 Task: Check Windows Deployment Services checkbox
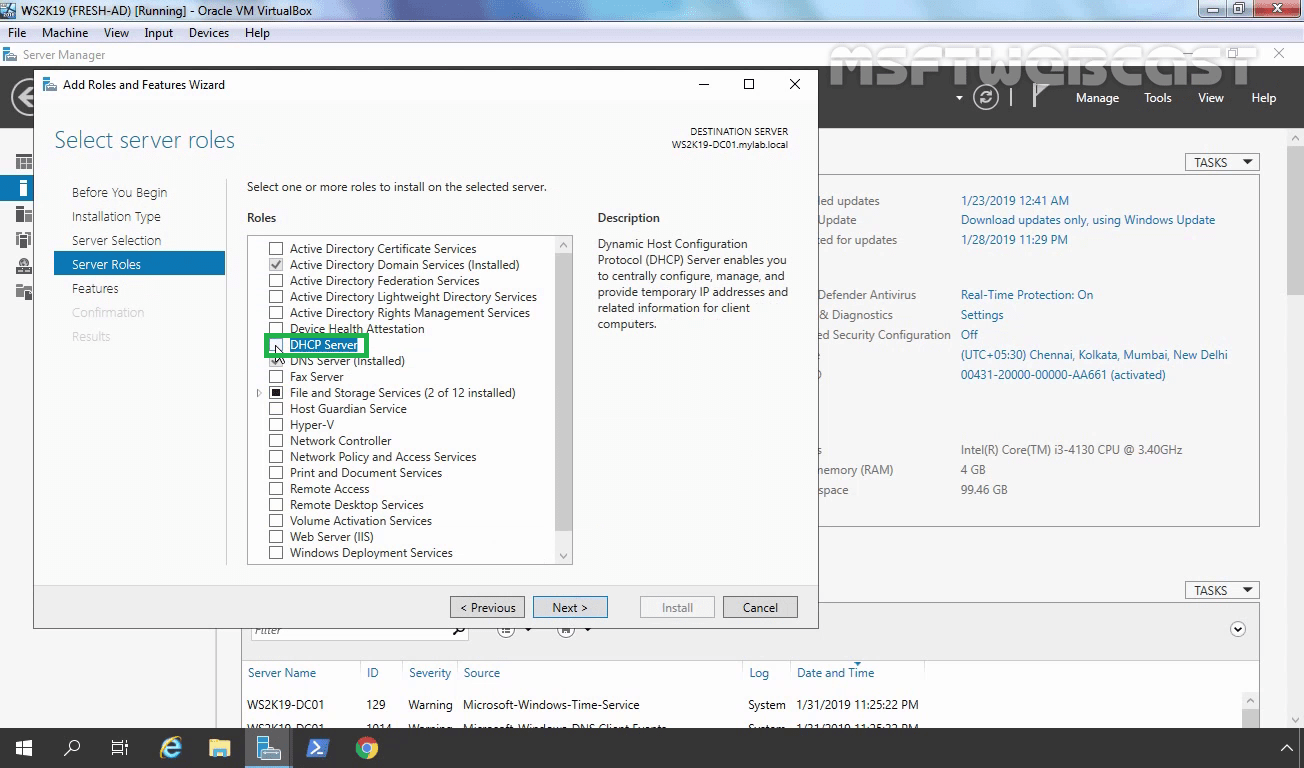(x=276, y=553)
